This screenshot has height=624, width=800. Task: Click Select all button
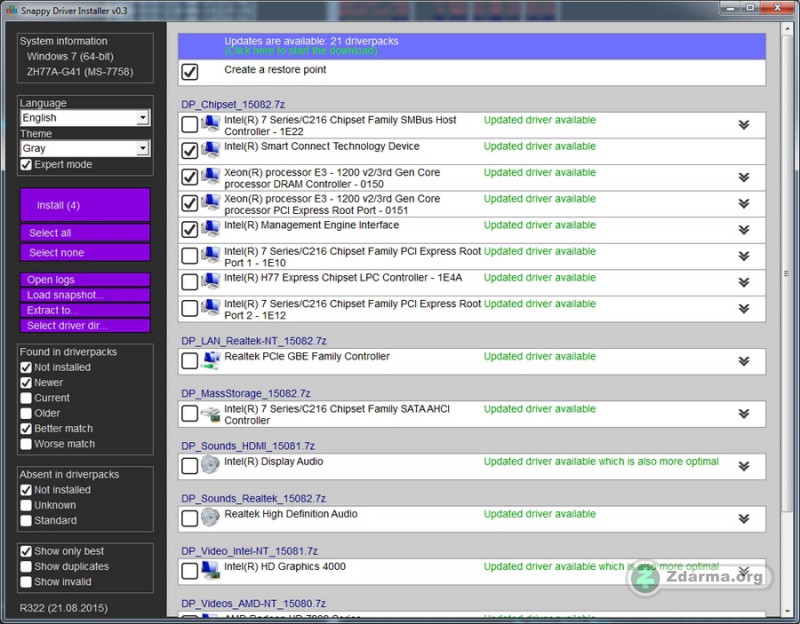[x=85, y=233]
